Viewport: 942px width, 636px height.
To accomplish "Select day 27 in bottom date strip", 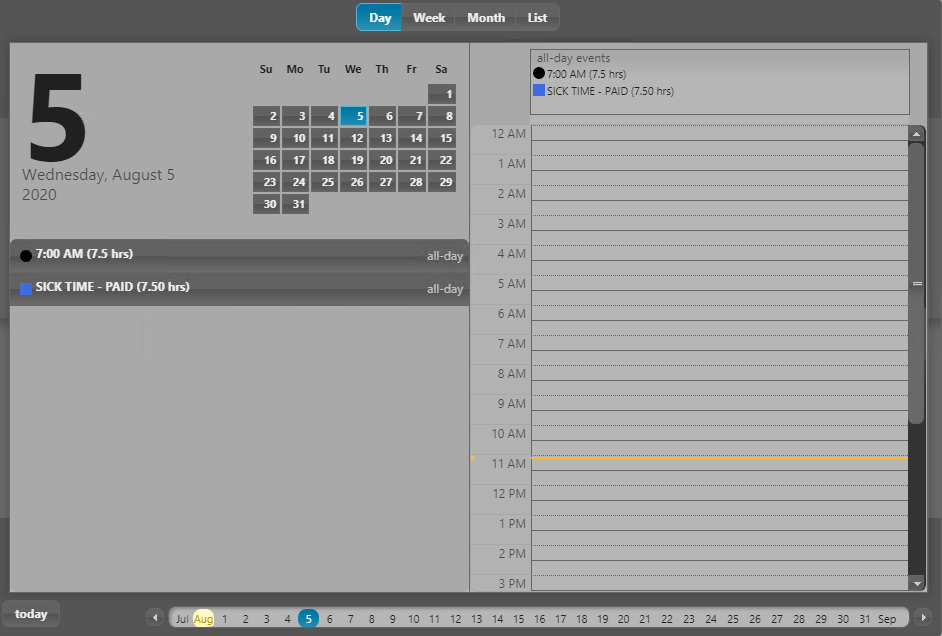I will pos(777,619).
